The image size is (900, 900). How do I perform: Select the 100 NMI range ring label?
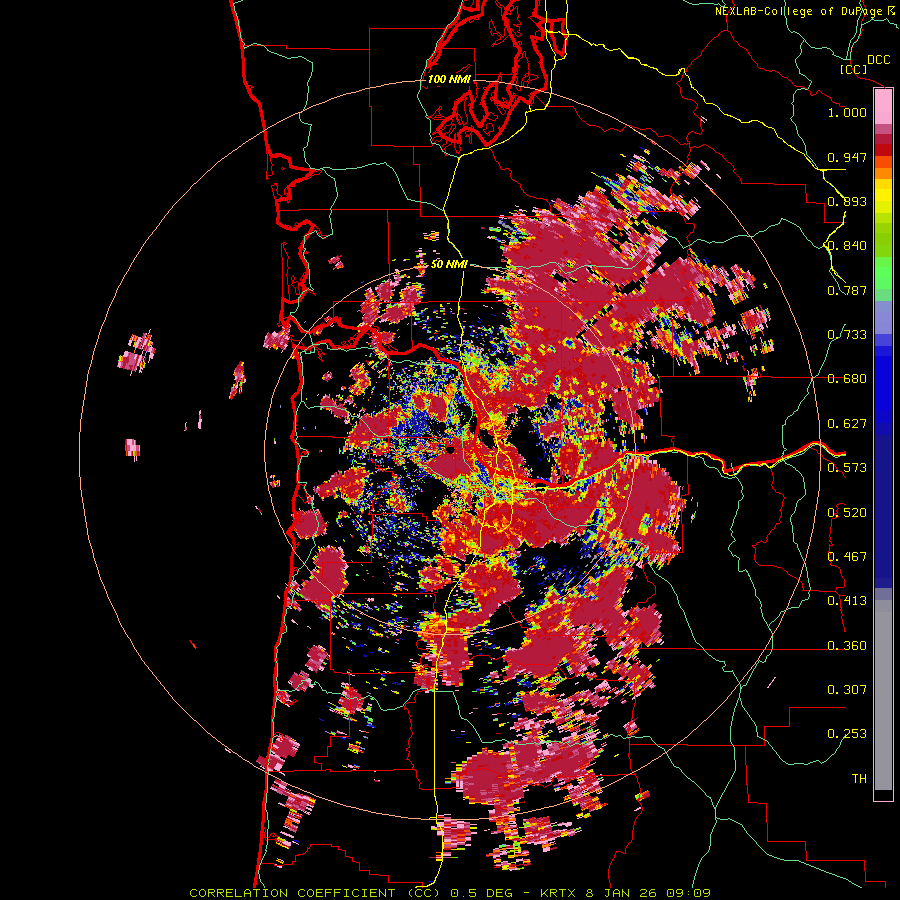pyautogui.click(x=449, y=79)
